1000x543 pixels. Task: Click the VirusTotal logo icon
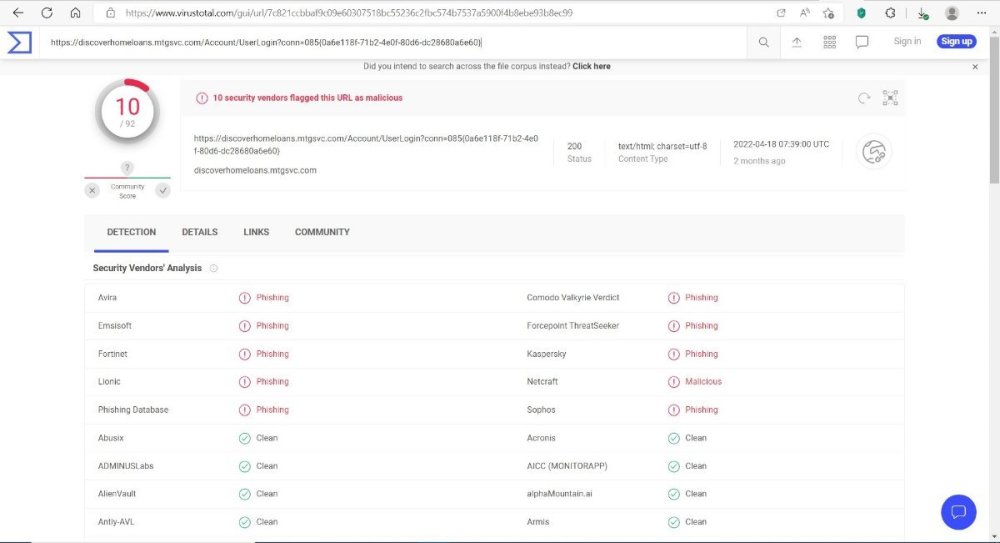click(19, 42)
